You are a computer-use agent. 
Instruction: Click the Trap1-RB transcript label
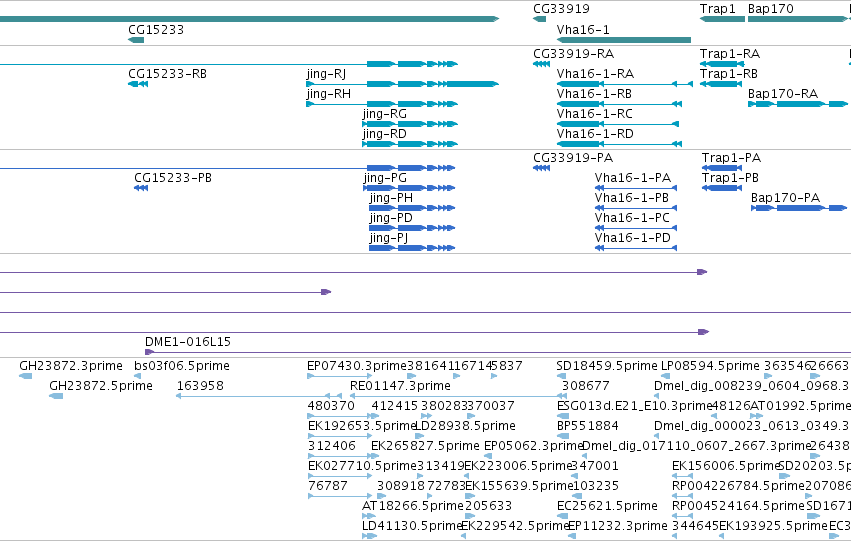pyautogui.click(x=728, y=74)
